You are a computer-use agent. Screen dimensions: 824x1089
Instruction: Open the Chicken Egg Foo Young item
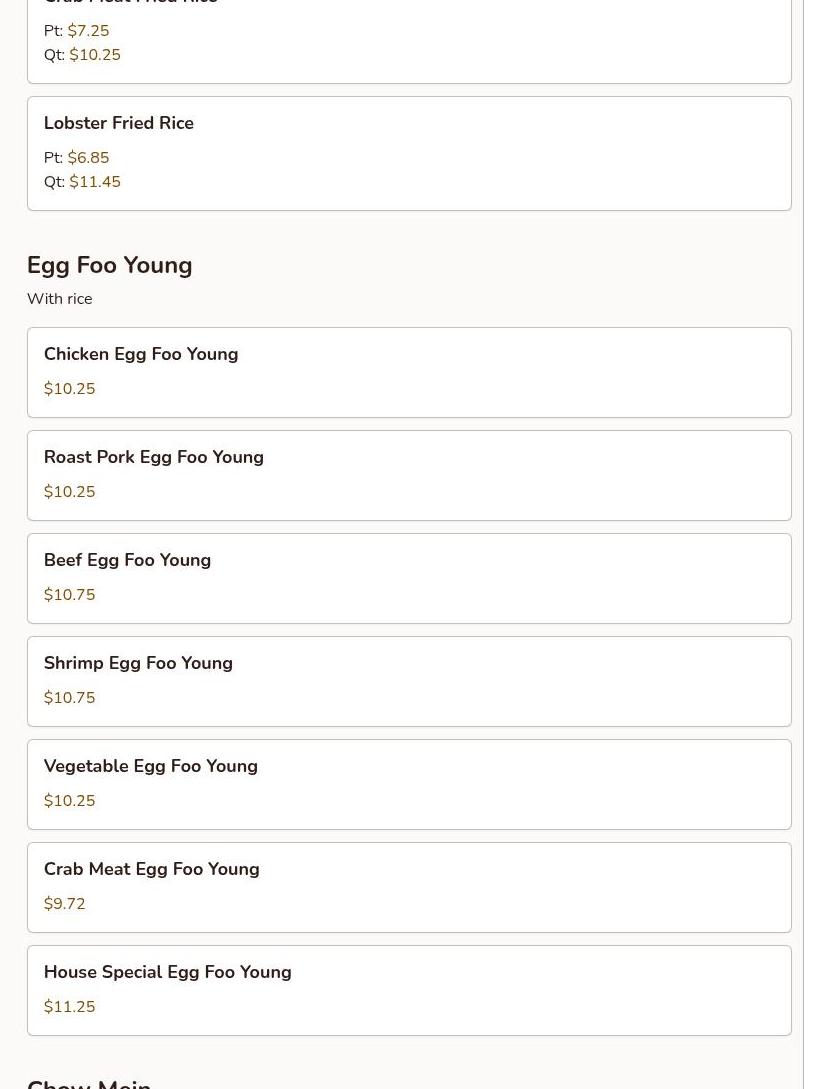(141, 354)
